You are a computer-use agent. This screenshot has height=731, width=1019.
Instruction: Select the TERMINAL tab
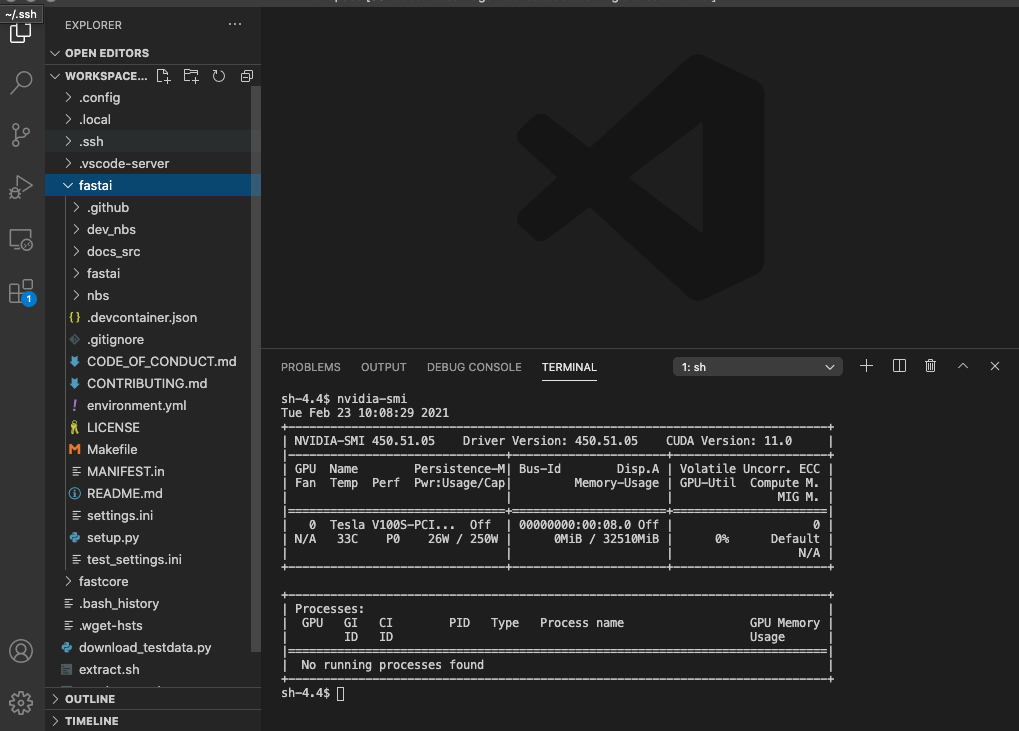[569, 367]
